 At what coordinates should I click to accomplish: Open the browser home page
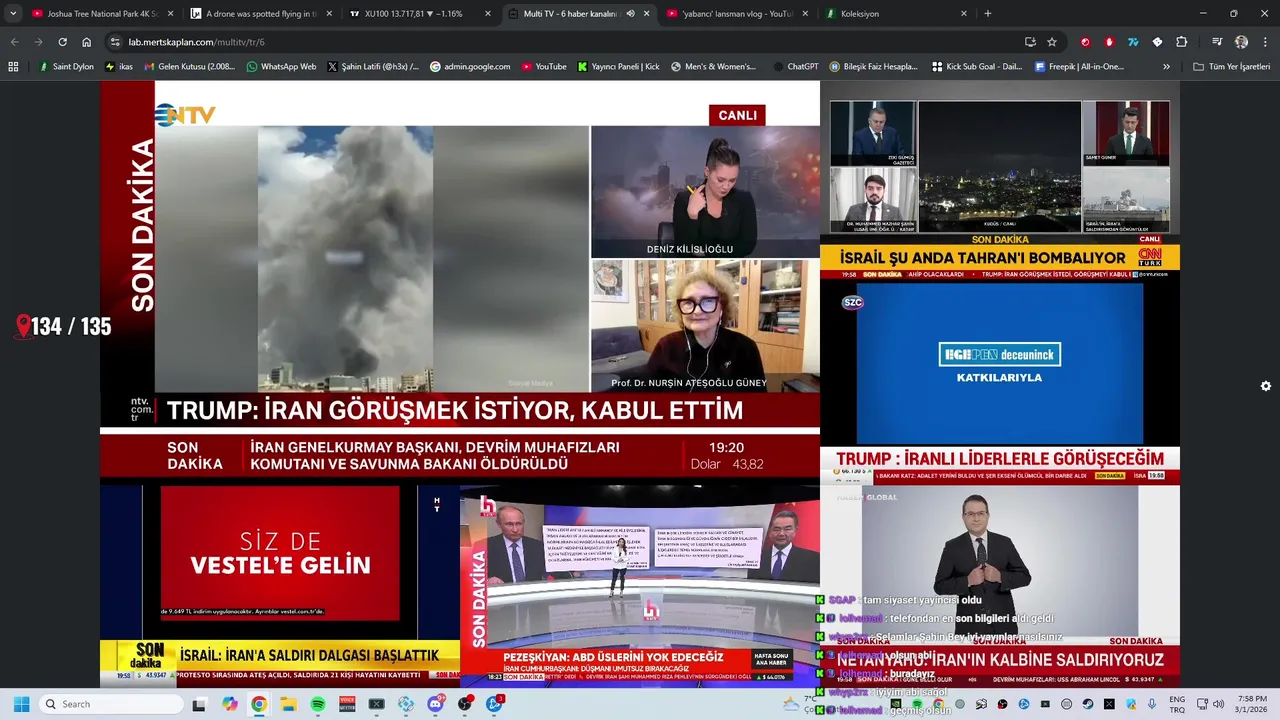point(87,42)
